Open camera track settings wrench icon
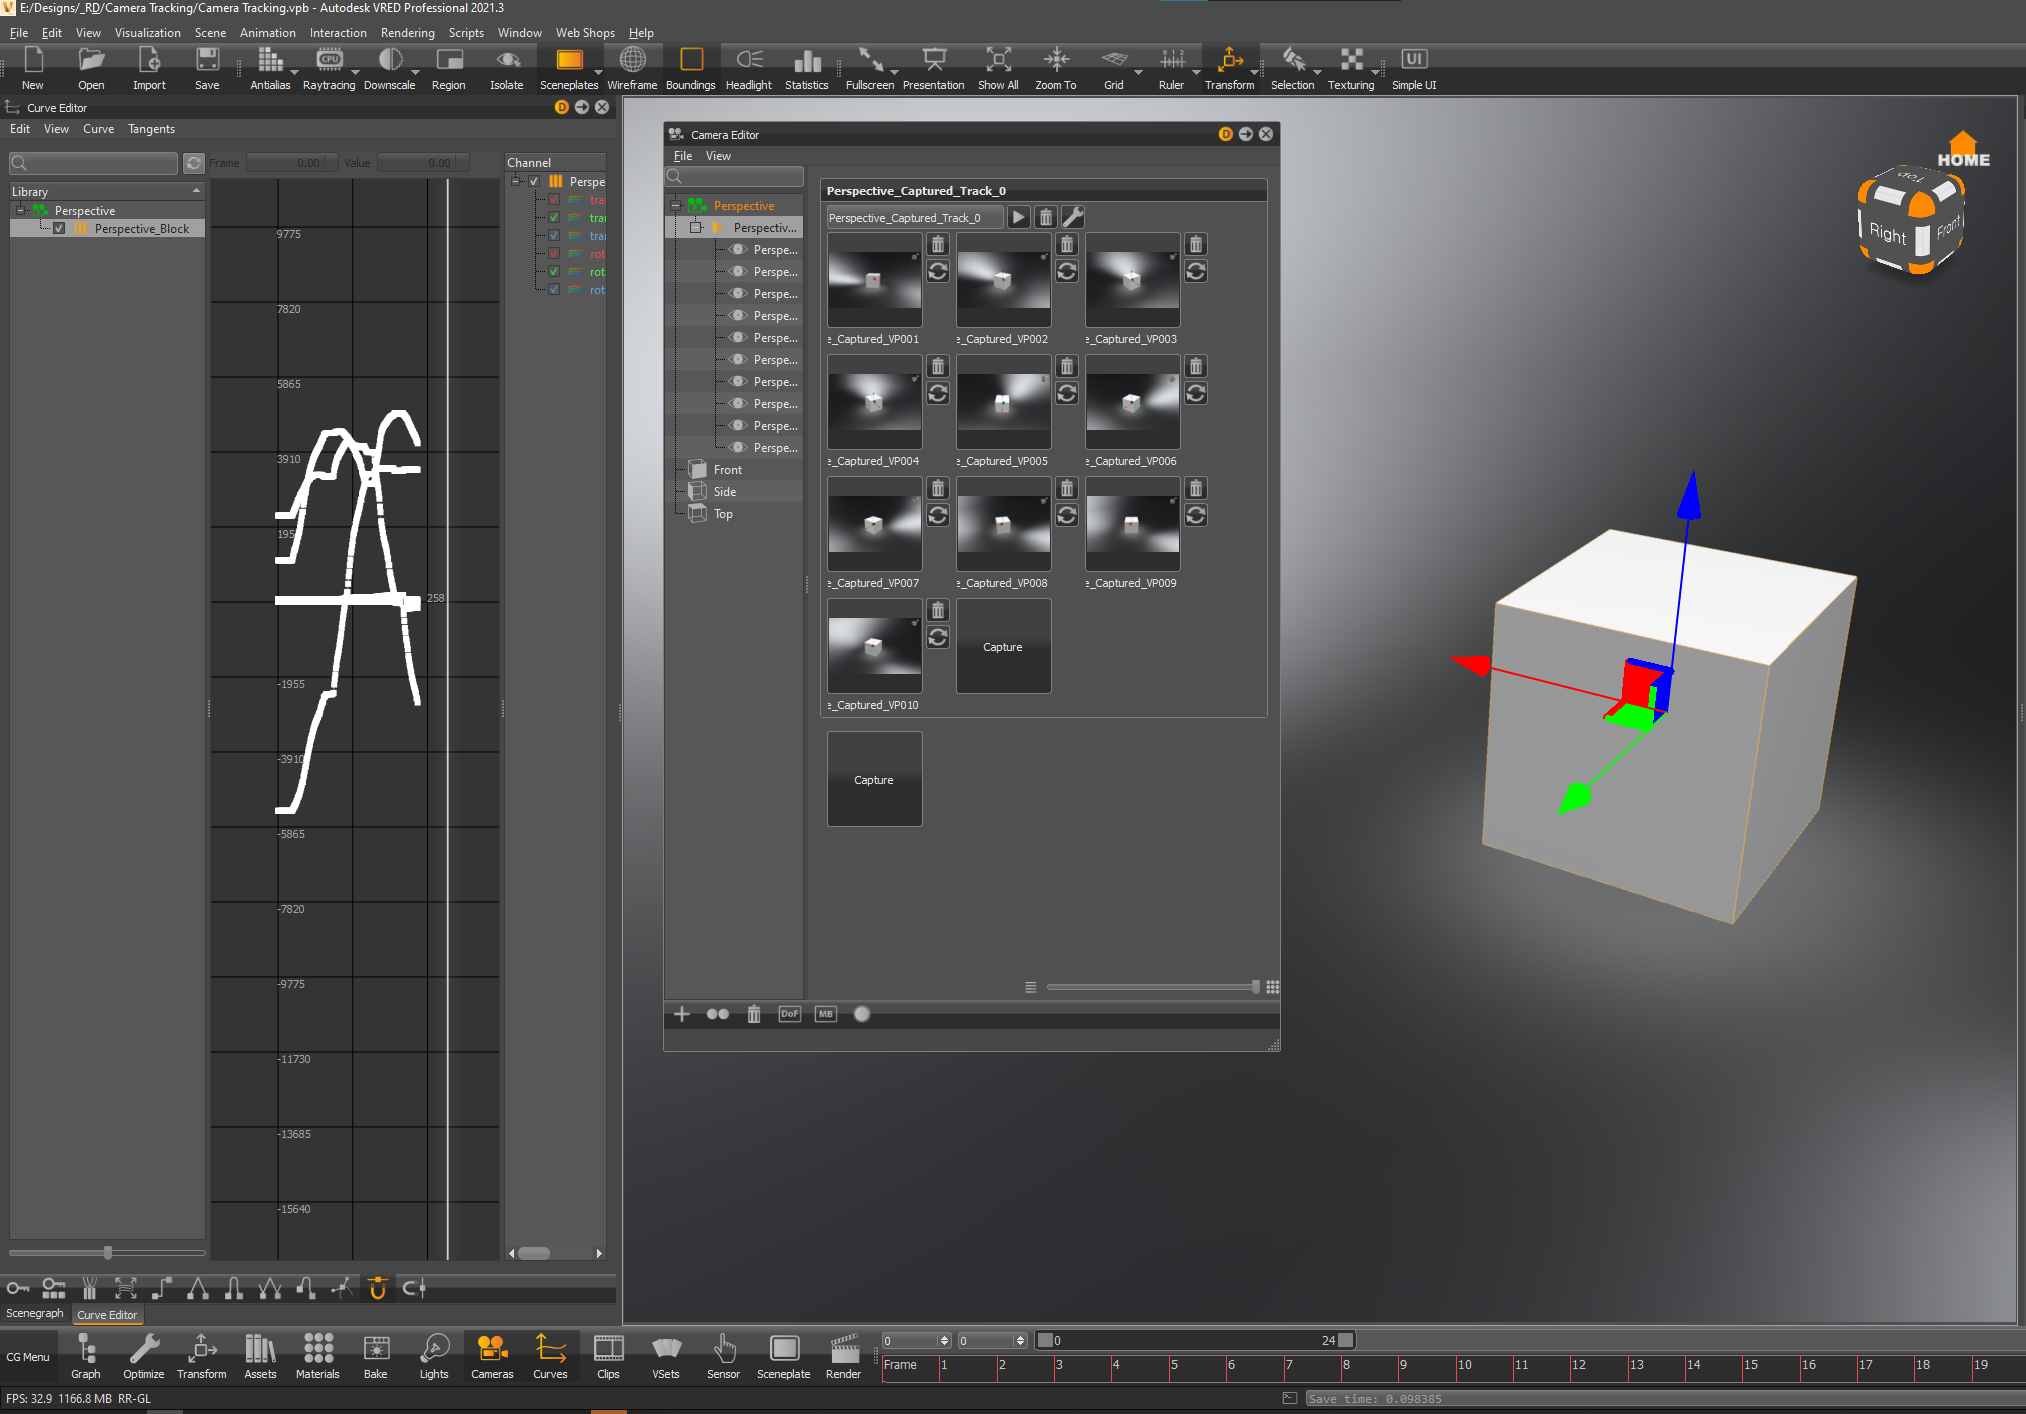This screenshot has height=1414, width=2026. pos(1072,217)
